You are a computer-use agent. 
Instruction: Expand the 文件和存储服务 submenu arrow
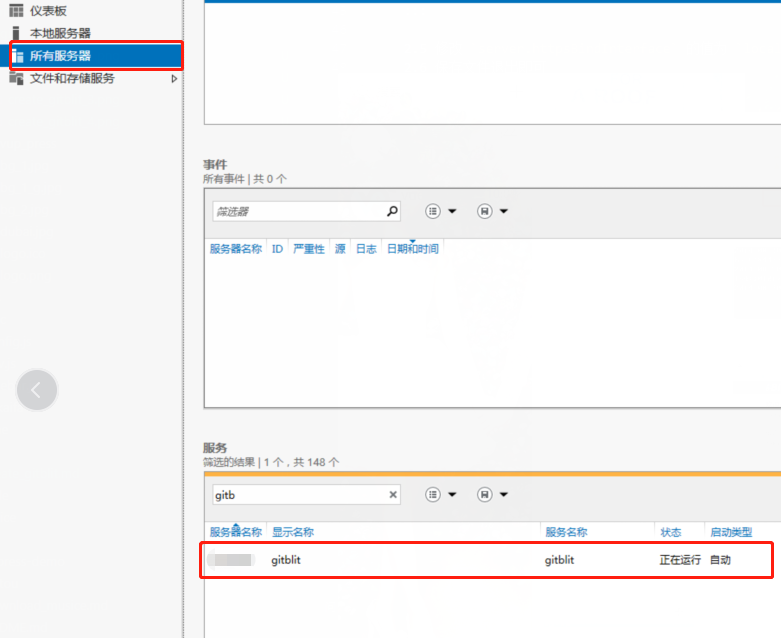pos(174,78)
